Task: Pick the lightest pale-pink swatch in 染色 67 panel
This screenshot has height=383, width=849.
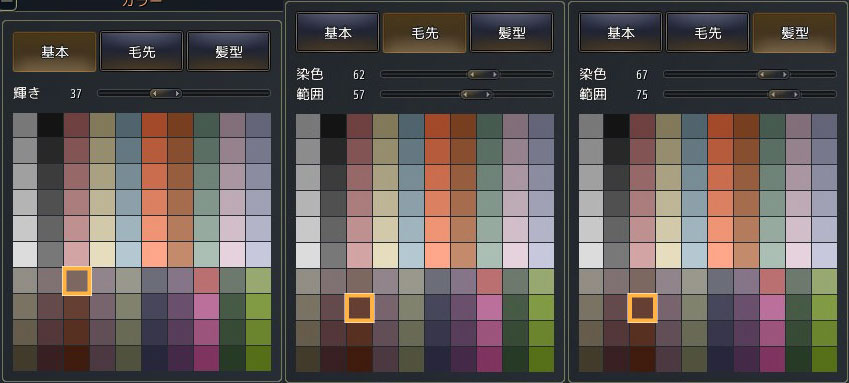Action: [798, 255]
